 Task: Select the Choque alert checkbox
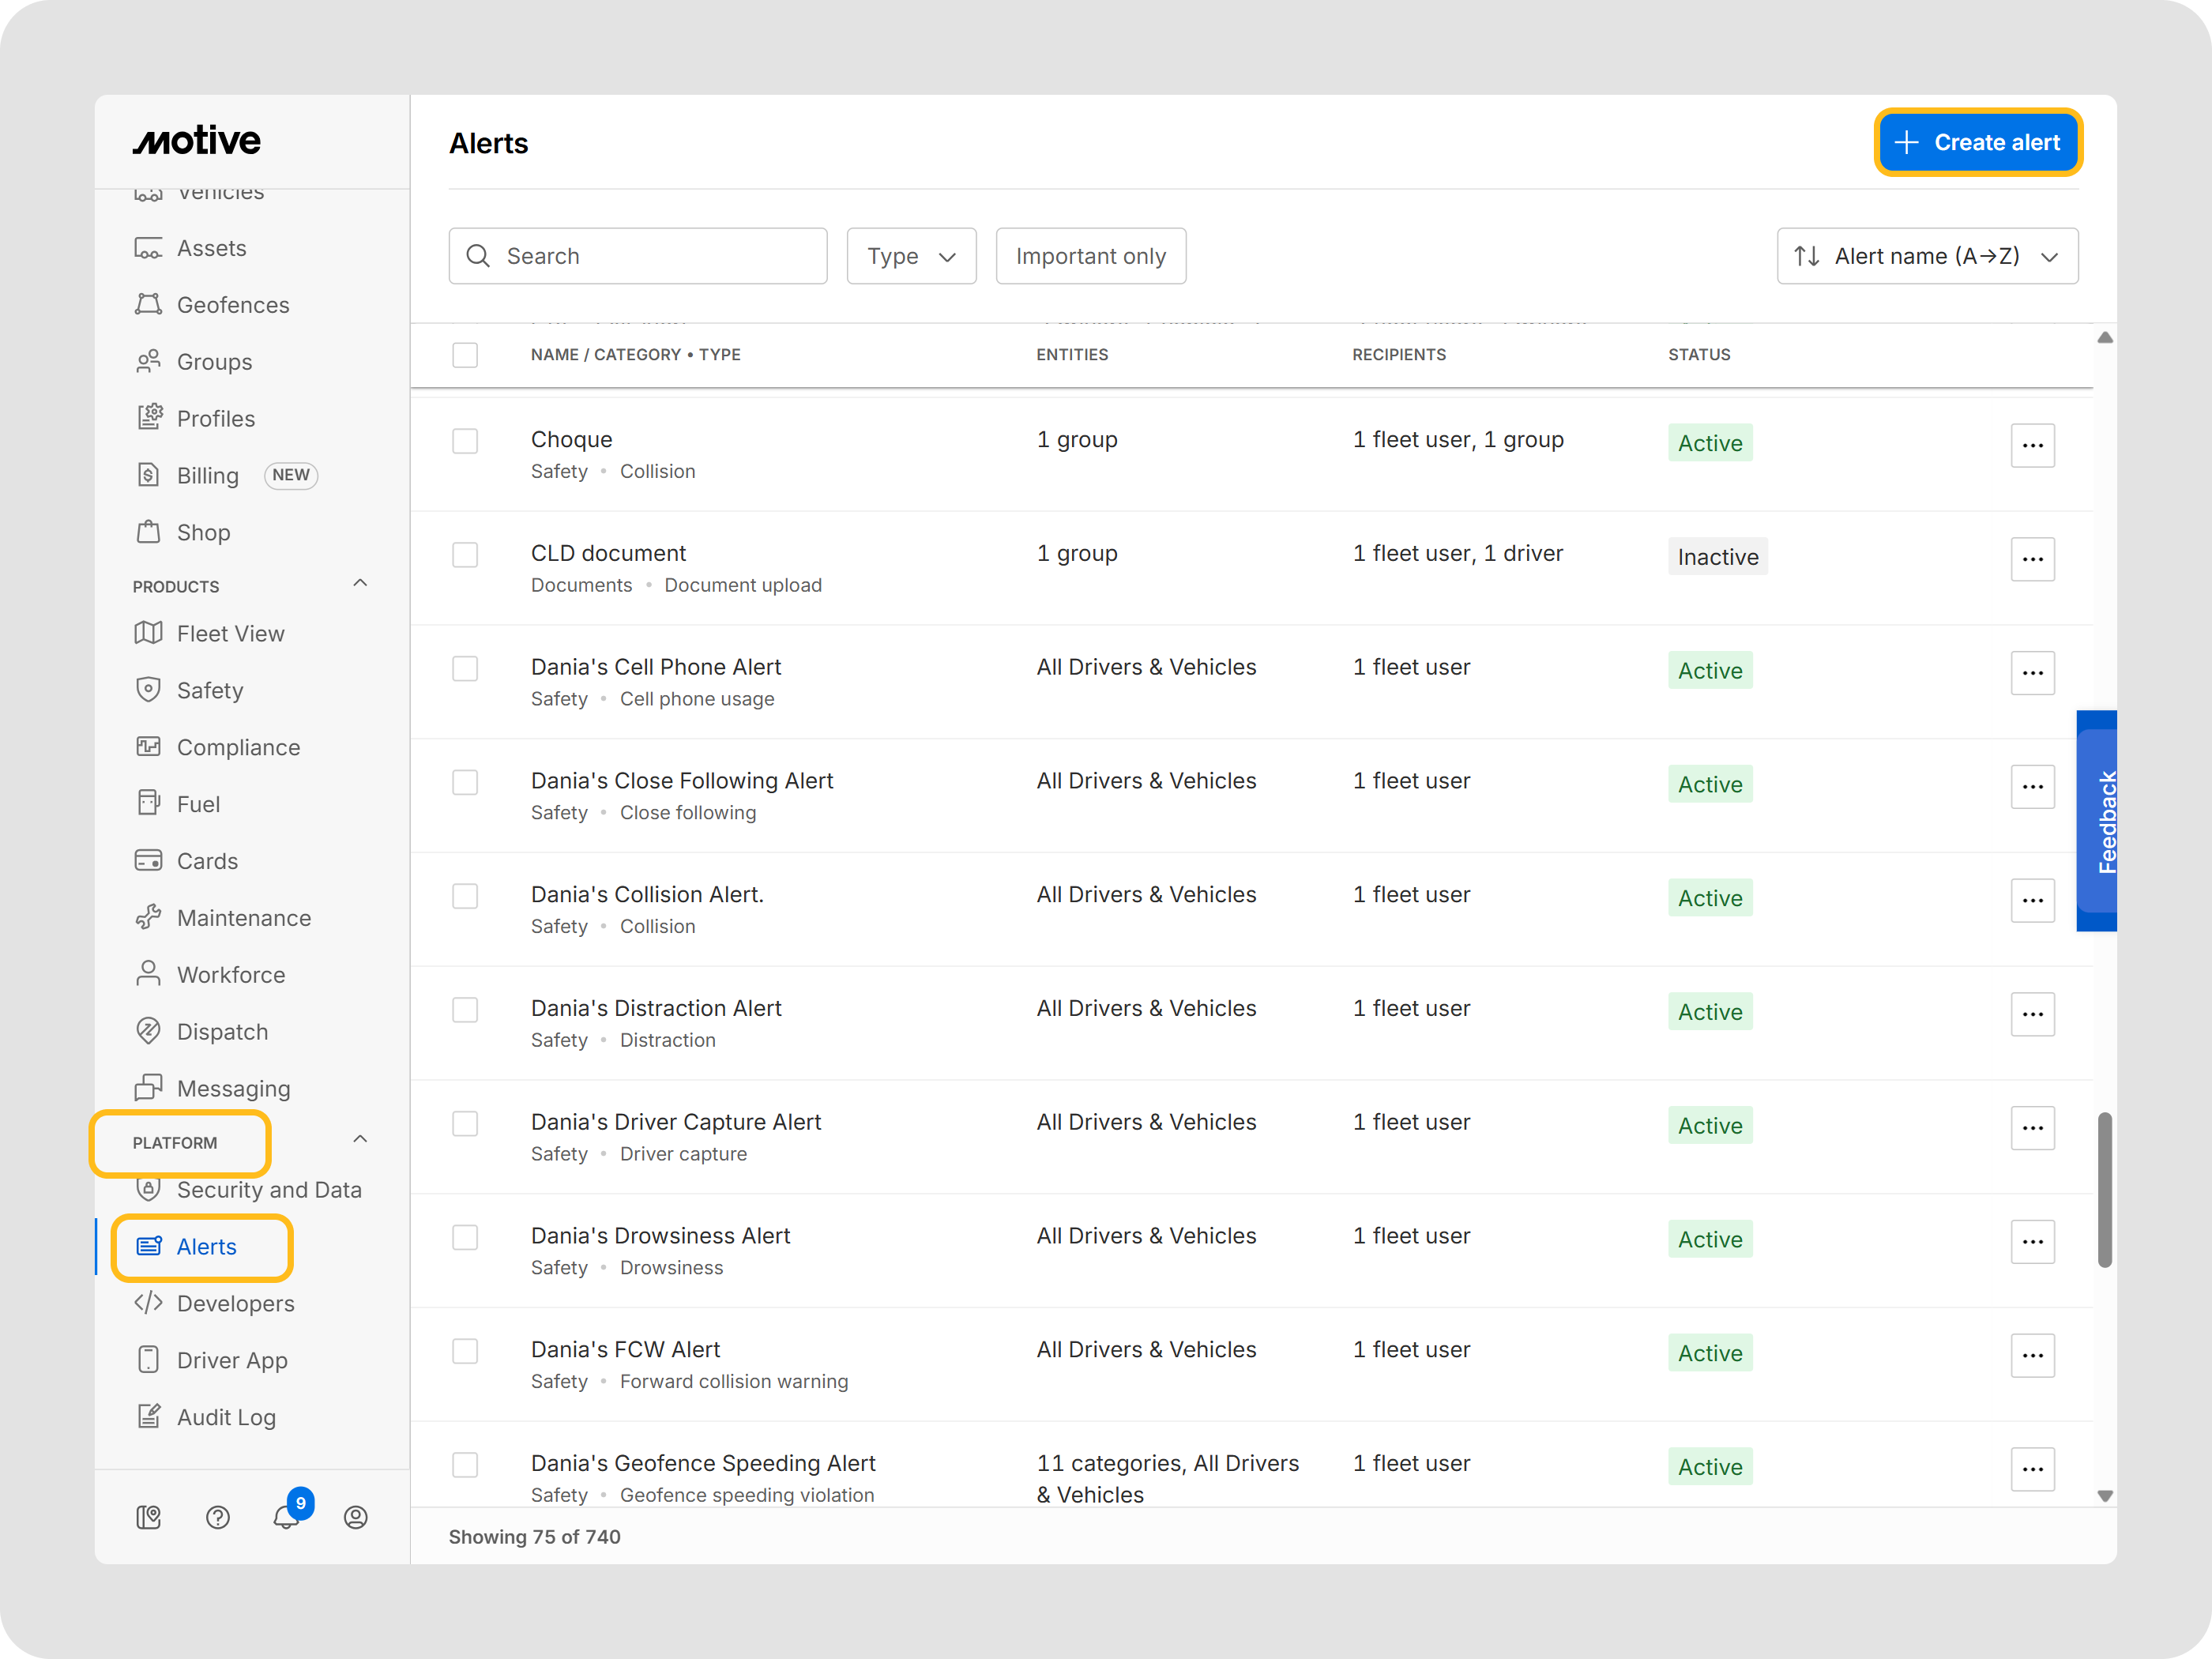pyautogui.click(x=465, y=441)
